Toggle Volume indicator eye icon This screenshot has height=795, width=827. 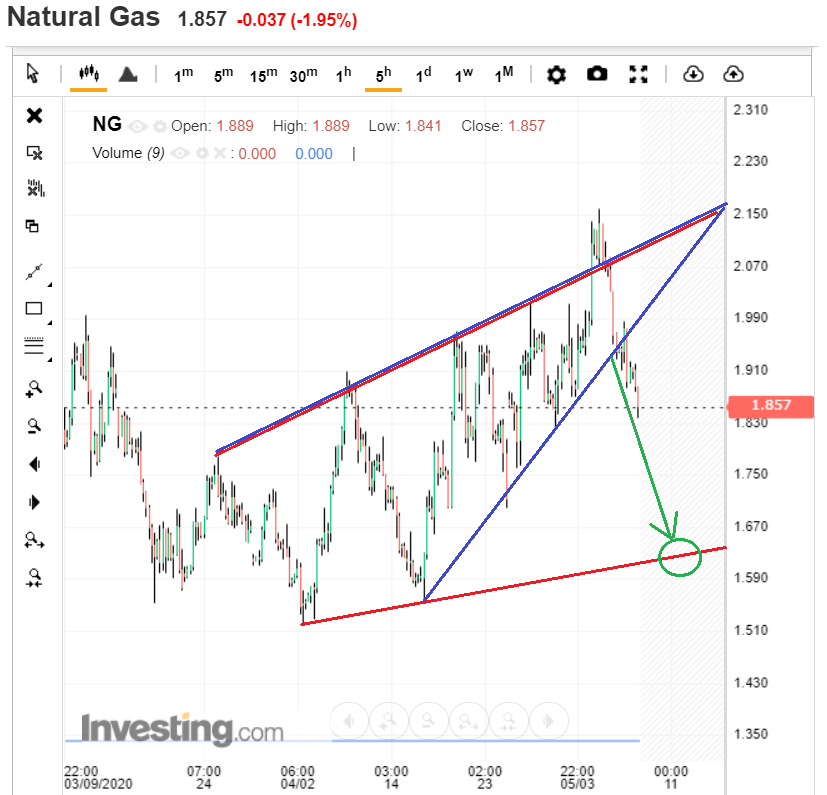point(180,154)
